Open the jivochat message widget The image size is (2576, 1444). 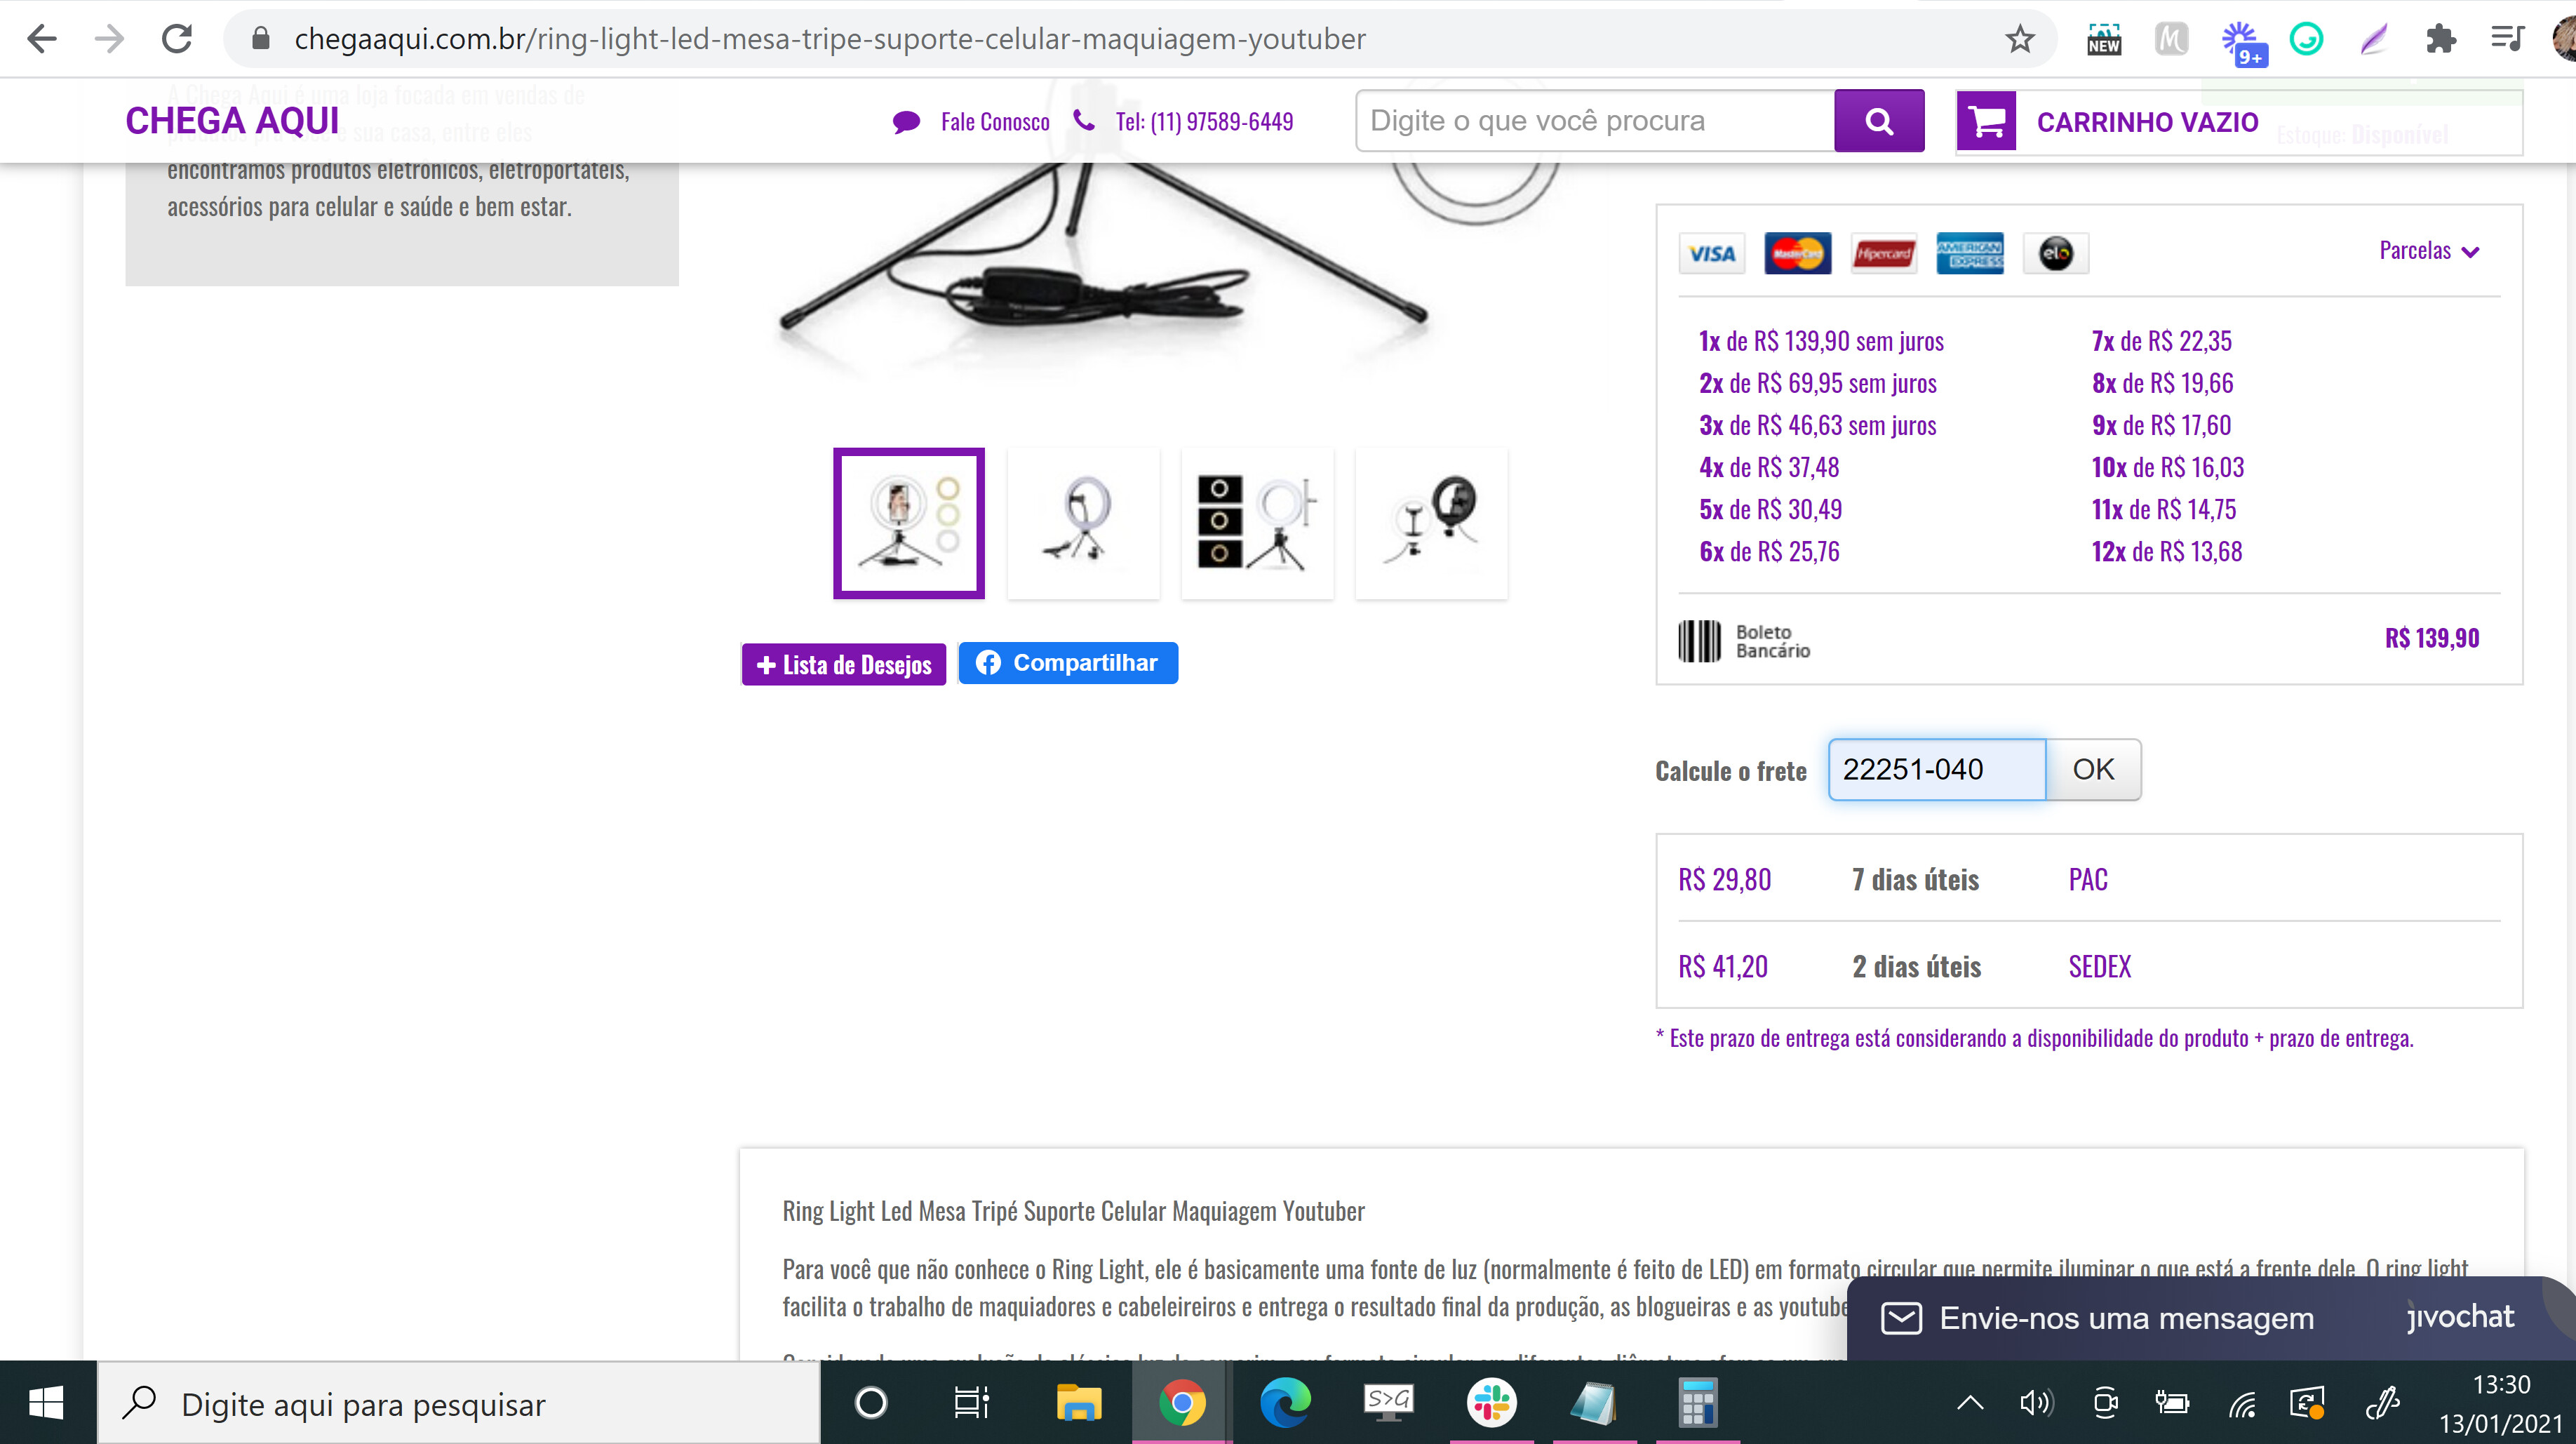click(2198, 1318)
